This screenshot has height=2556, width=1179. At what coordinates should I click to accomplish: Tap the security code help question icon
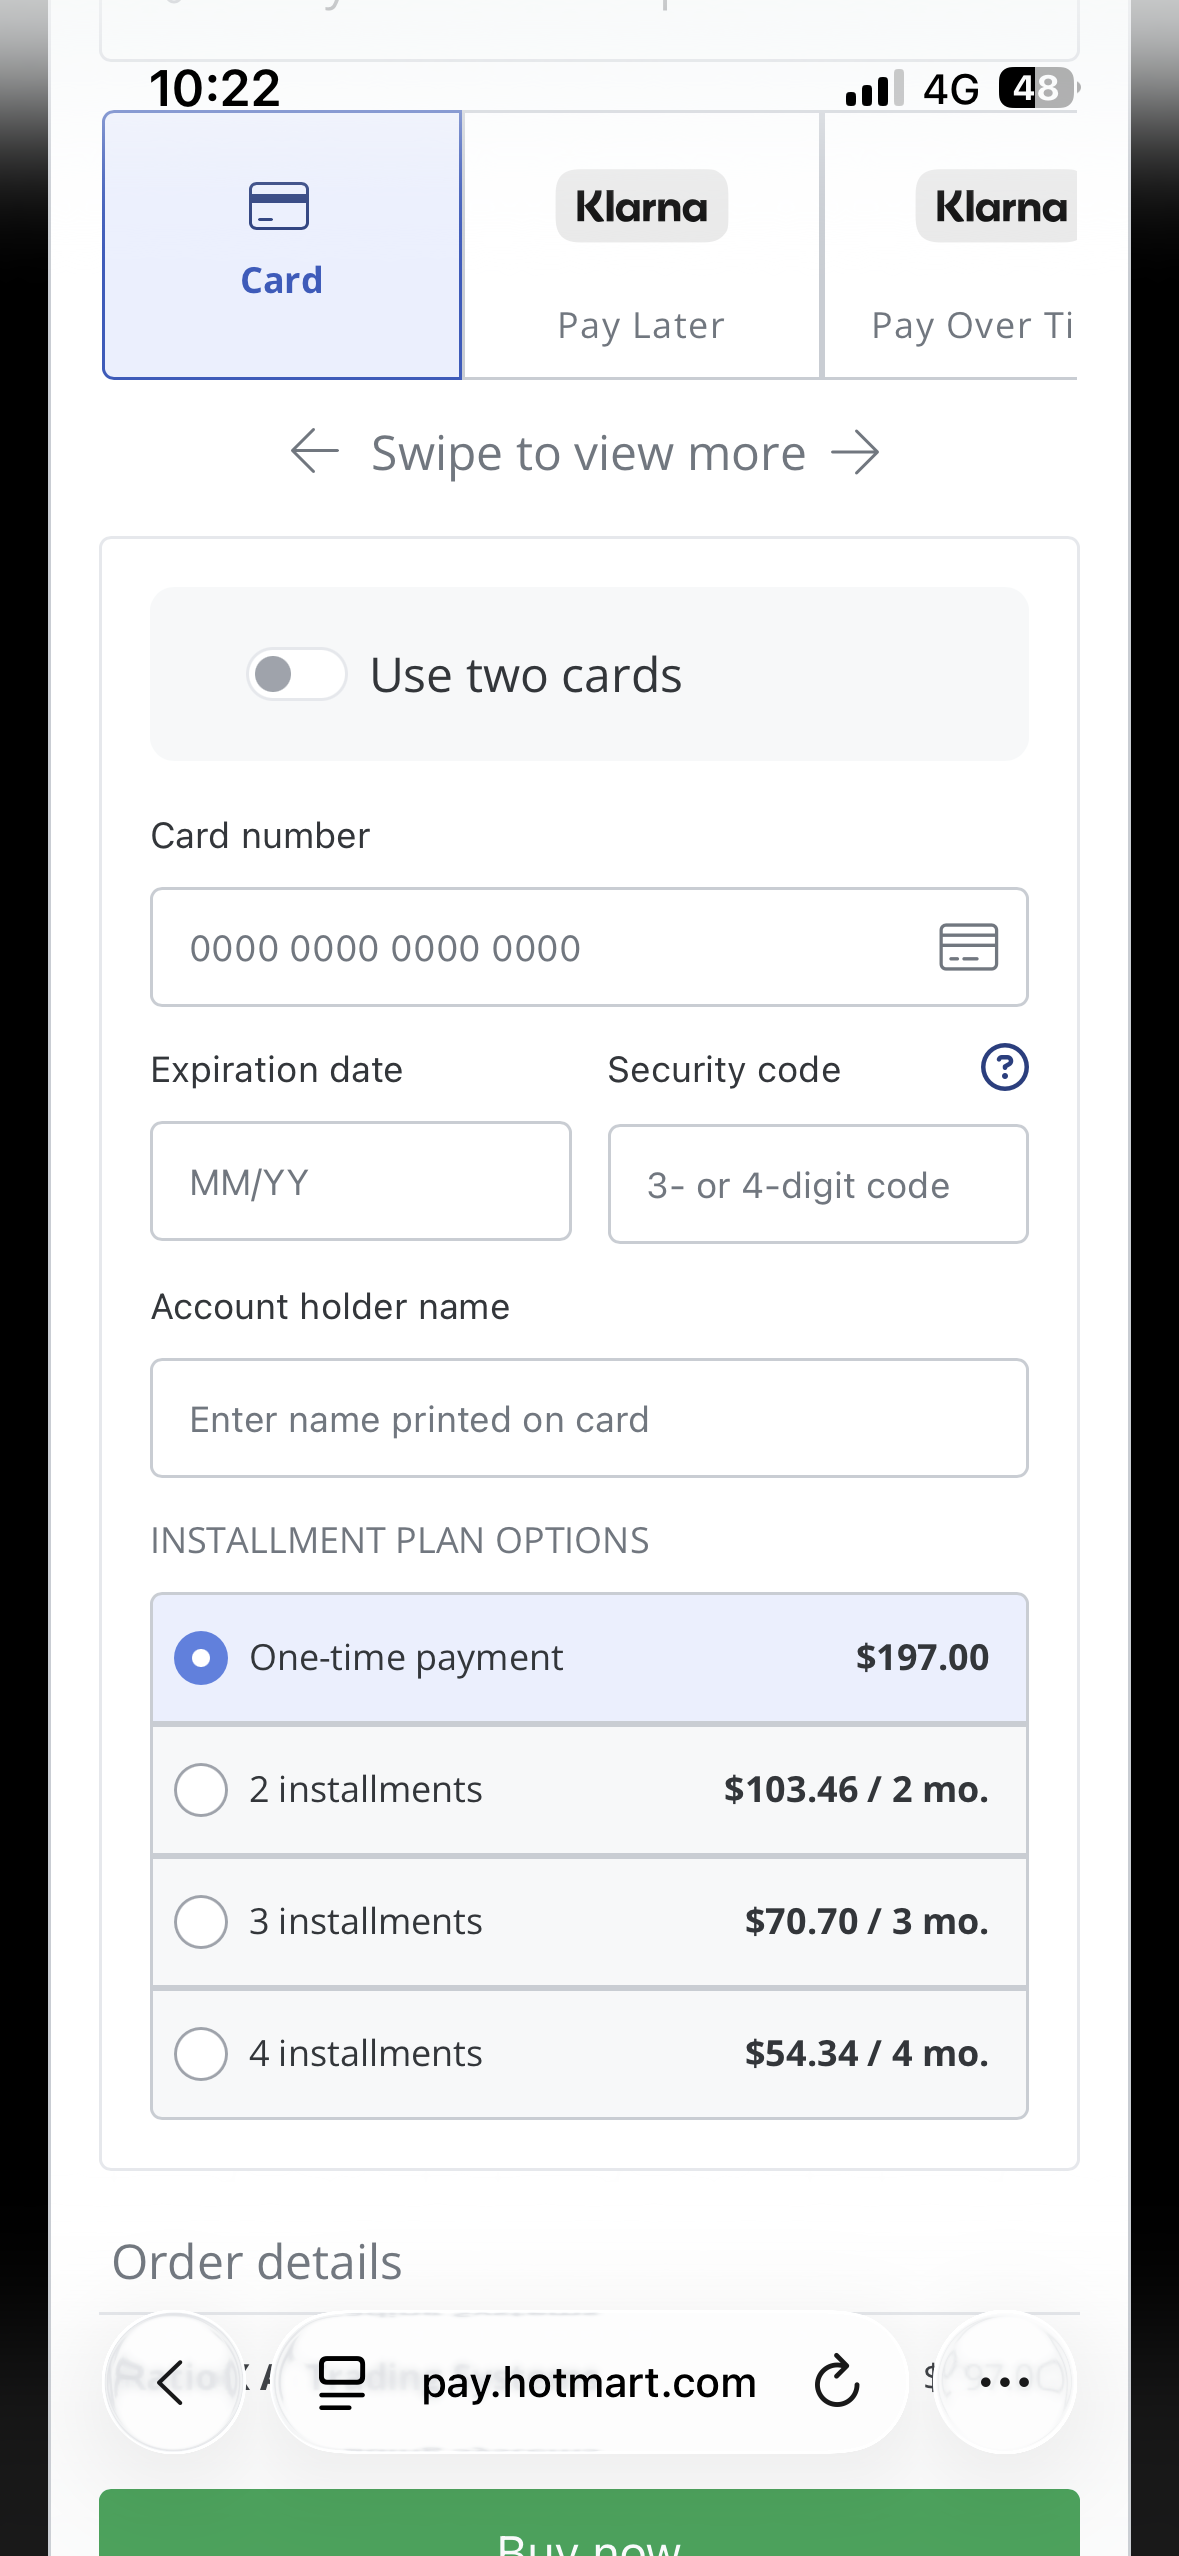tap(1004, 1067)
